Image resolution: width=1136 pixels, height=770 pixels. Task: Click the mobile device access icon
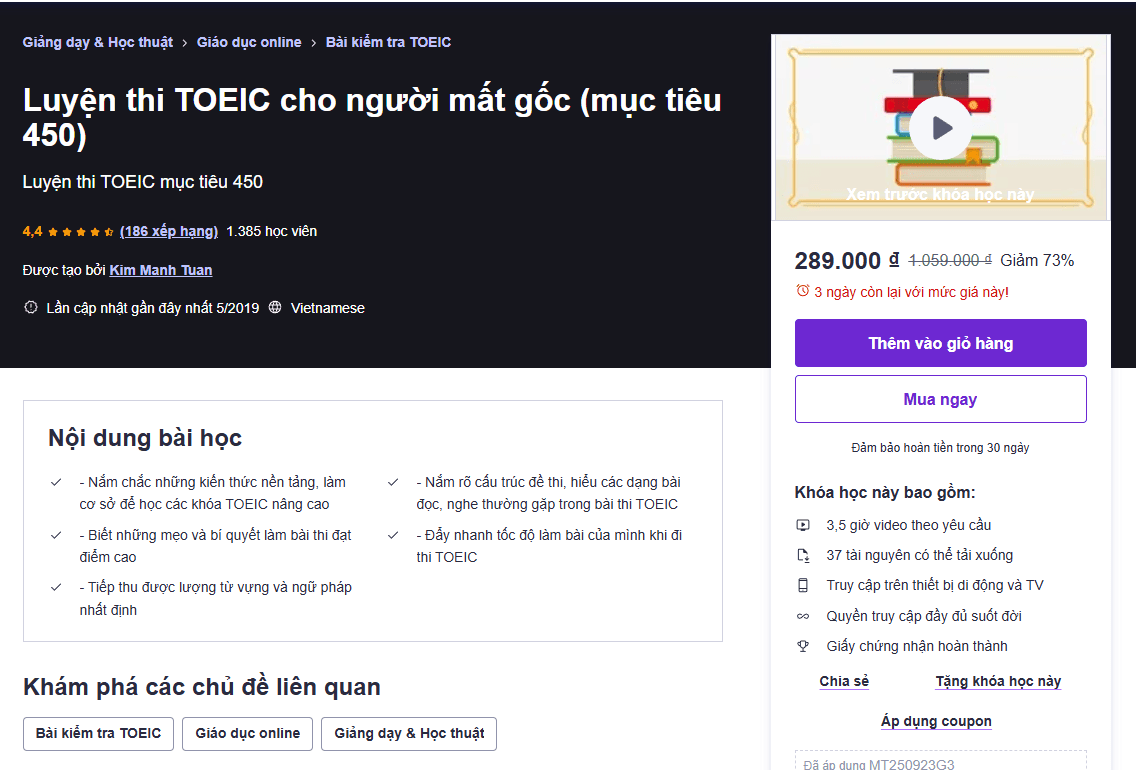pyautogui.click(x=803, y=585)
